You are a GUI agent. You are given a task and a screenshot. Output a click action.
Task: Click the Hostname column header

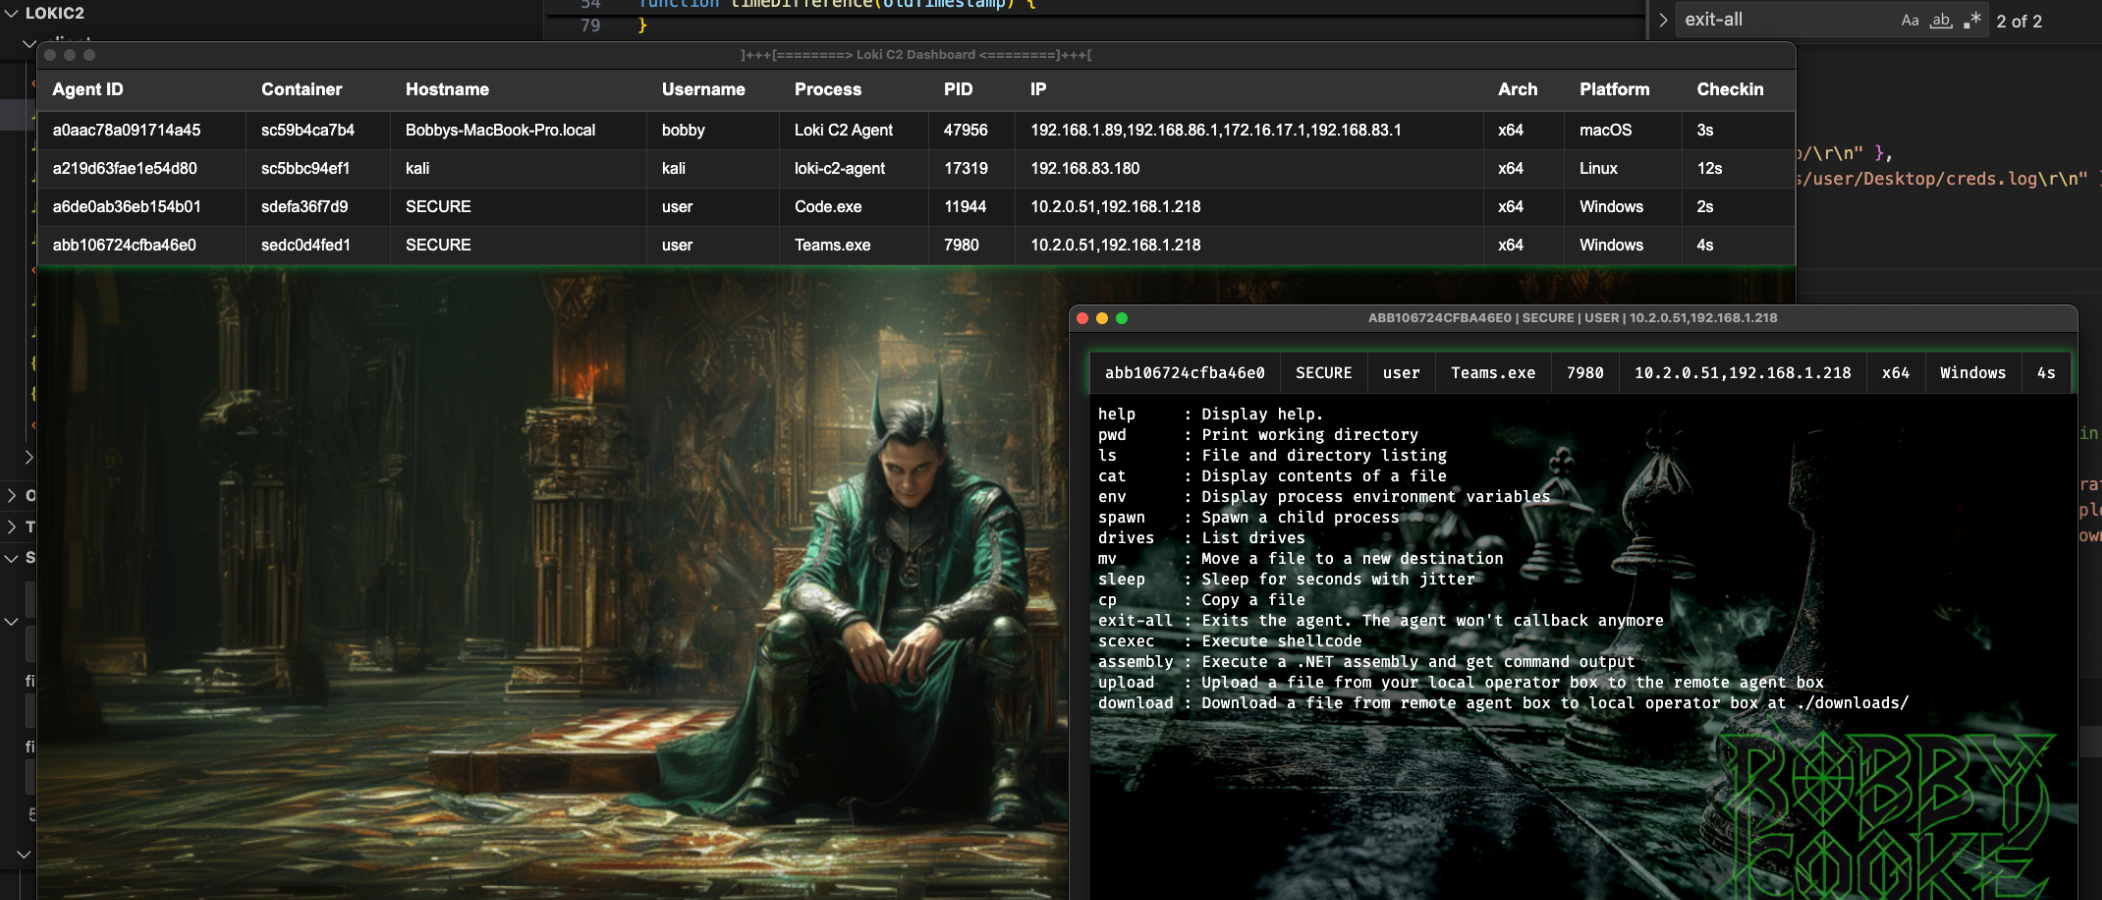tap(447, 89)
